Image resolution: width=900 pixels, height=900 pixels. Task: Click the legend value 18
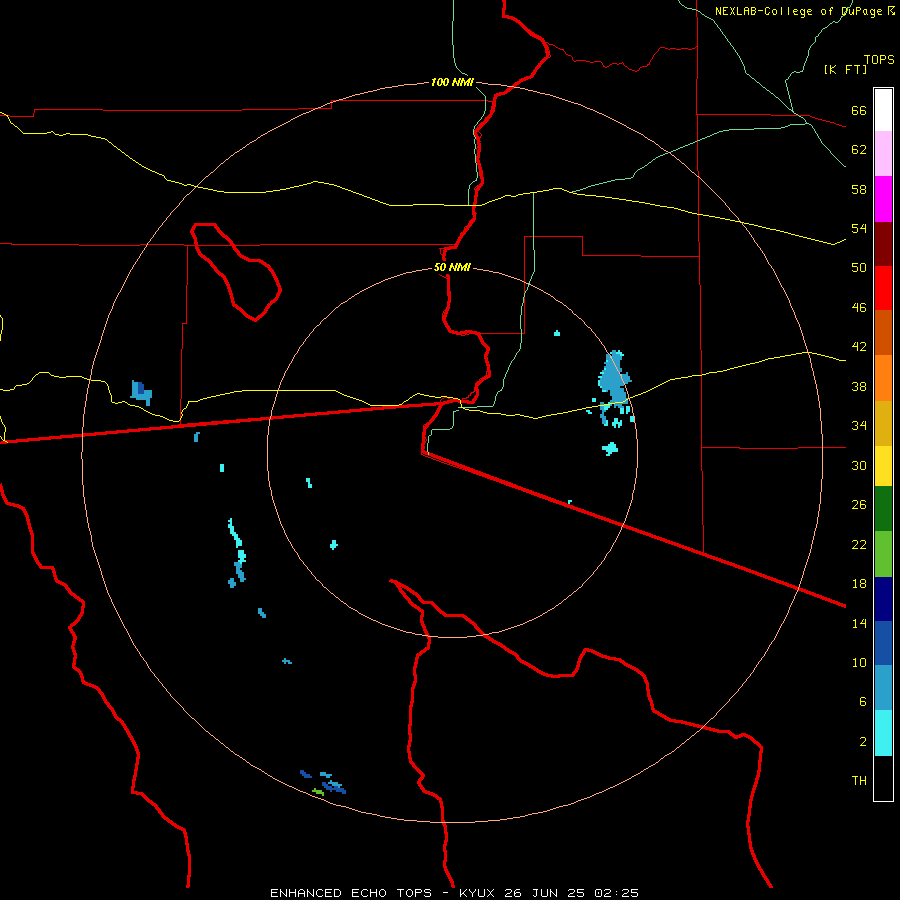point(859,583)
